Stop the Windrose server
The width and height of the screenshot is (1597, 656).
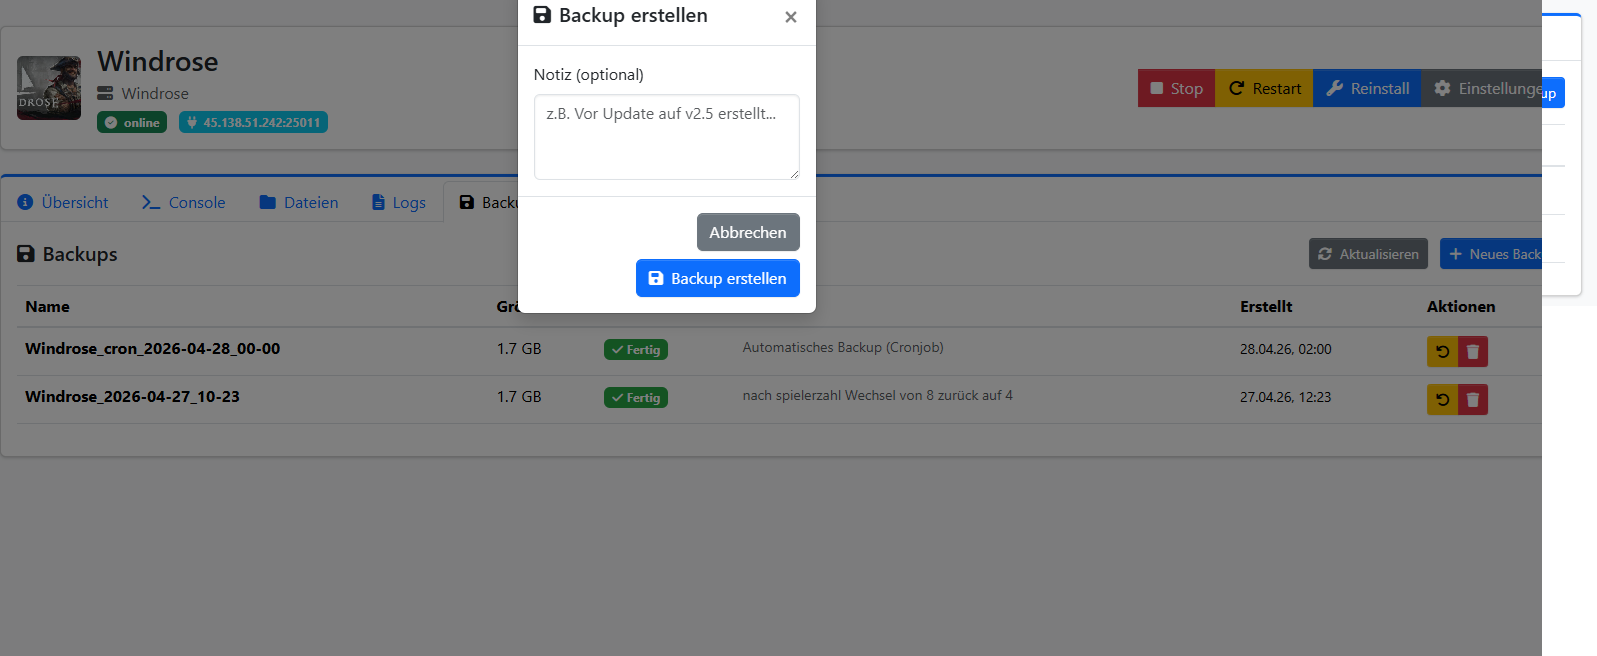pos(1176,88)
